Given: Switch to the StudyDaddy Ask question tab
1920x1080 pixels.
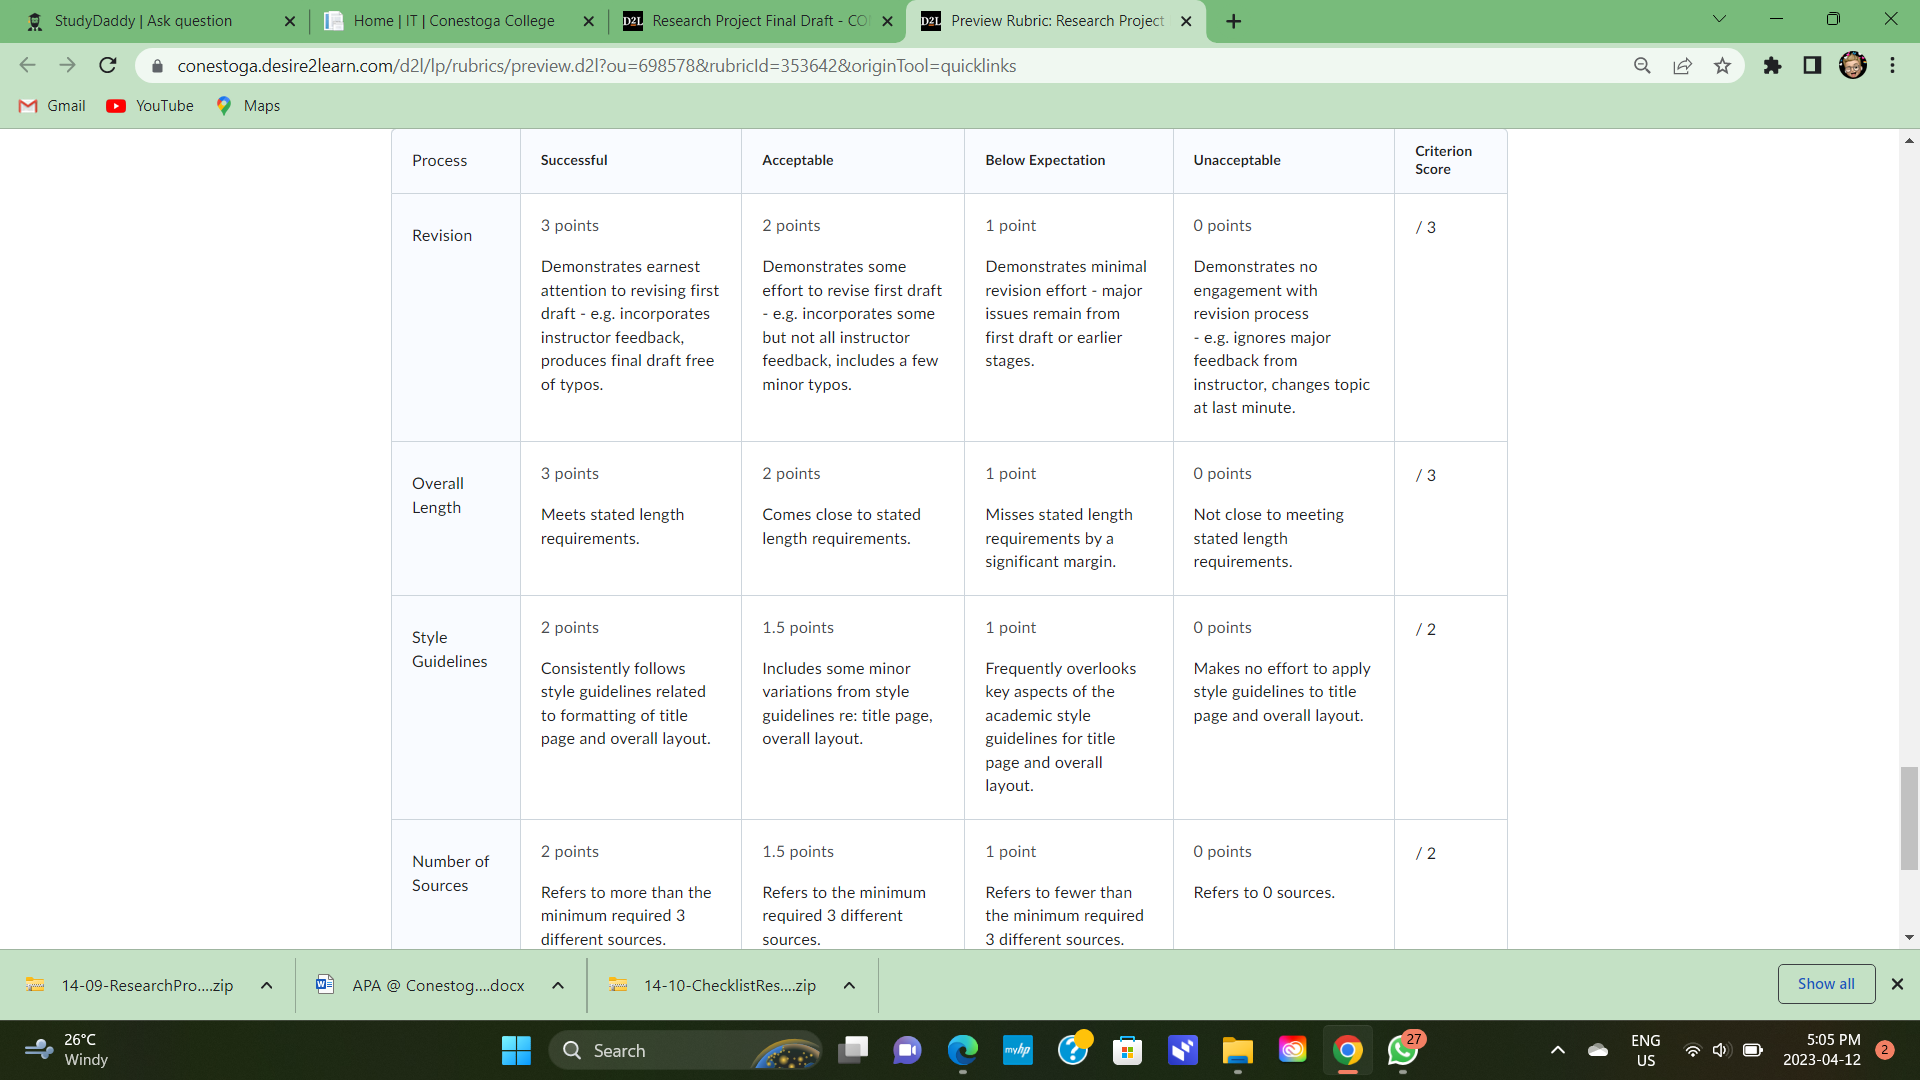Looking at the screenshot, I should coord(143,21).
